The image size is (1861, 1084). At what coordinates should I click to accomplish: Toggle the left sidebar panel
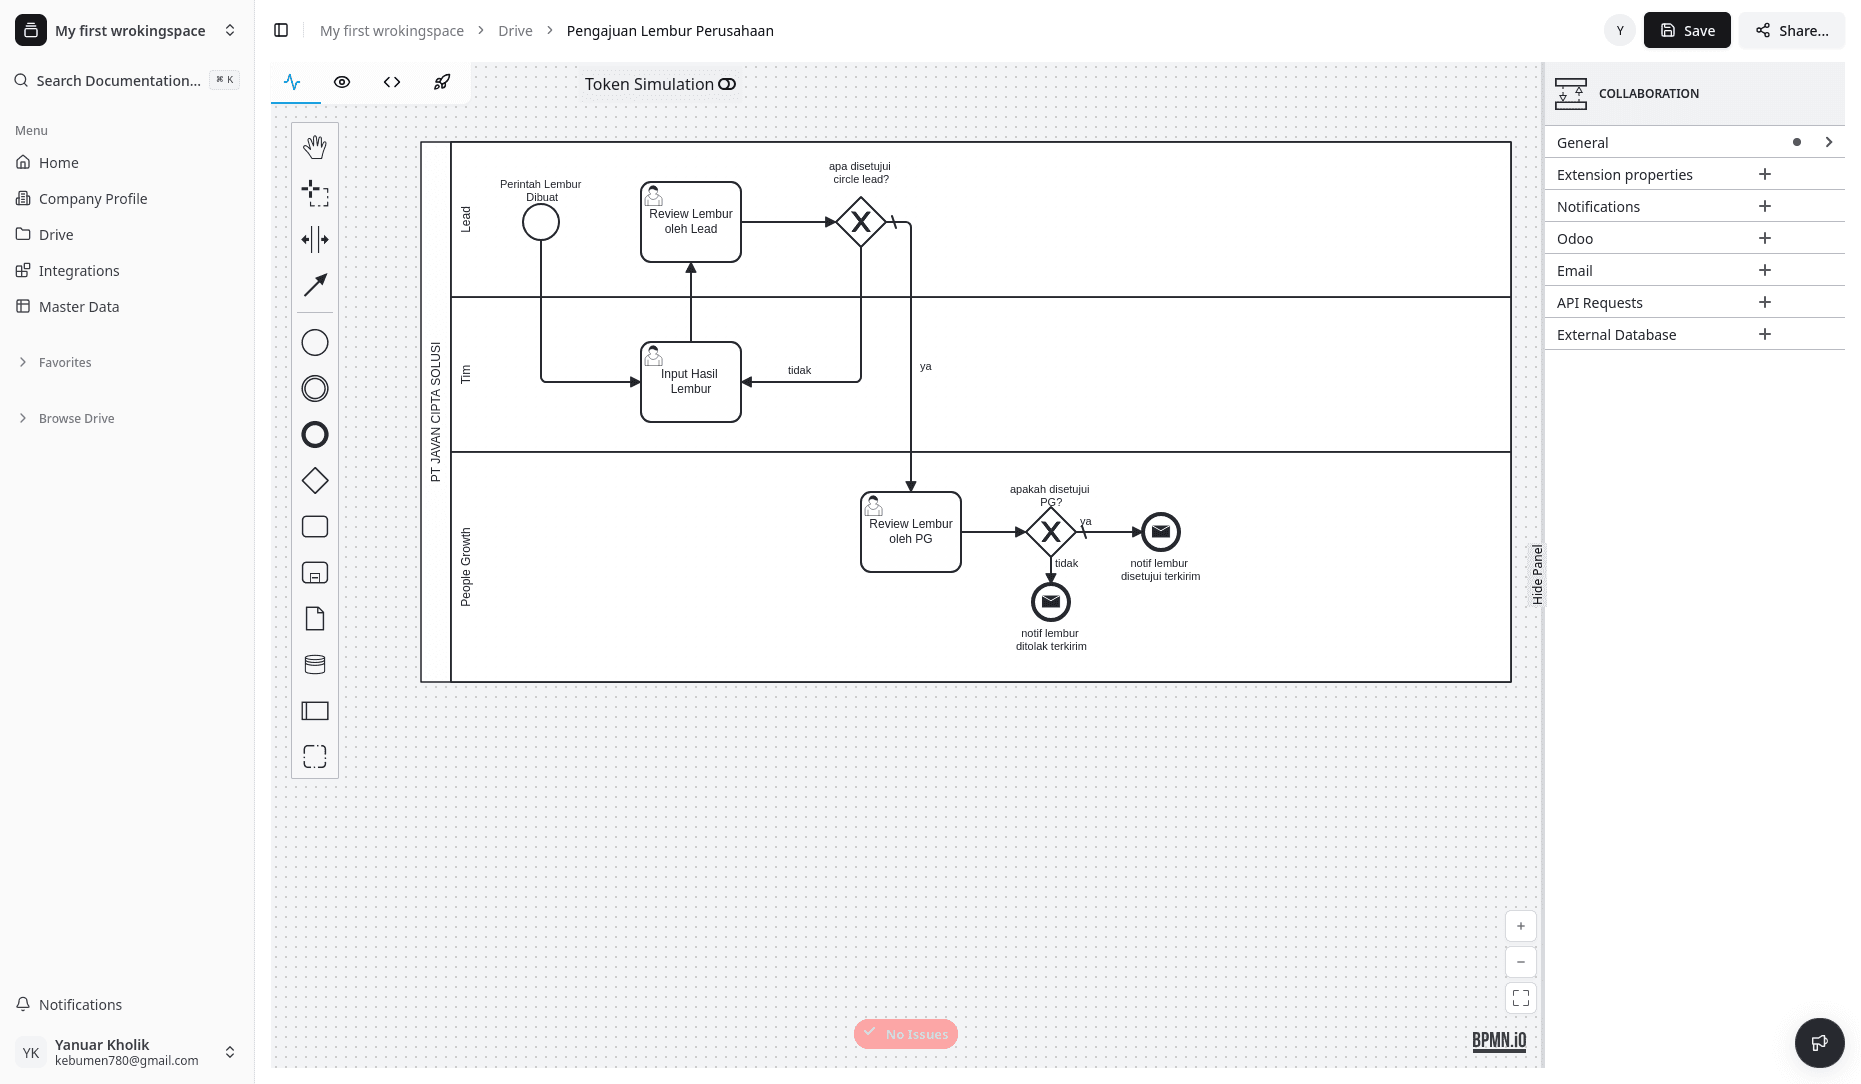coord(281,31)
